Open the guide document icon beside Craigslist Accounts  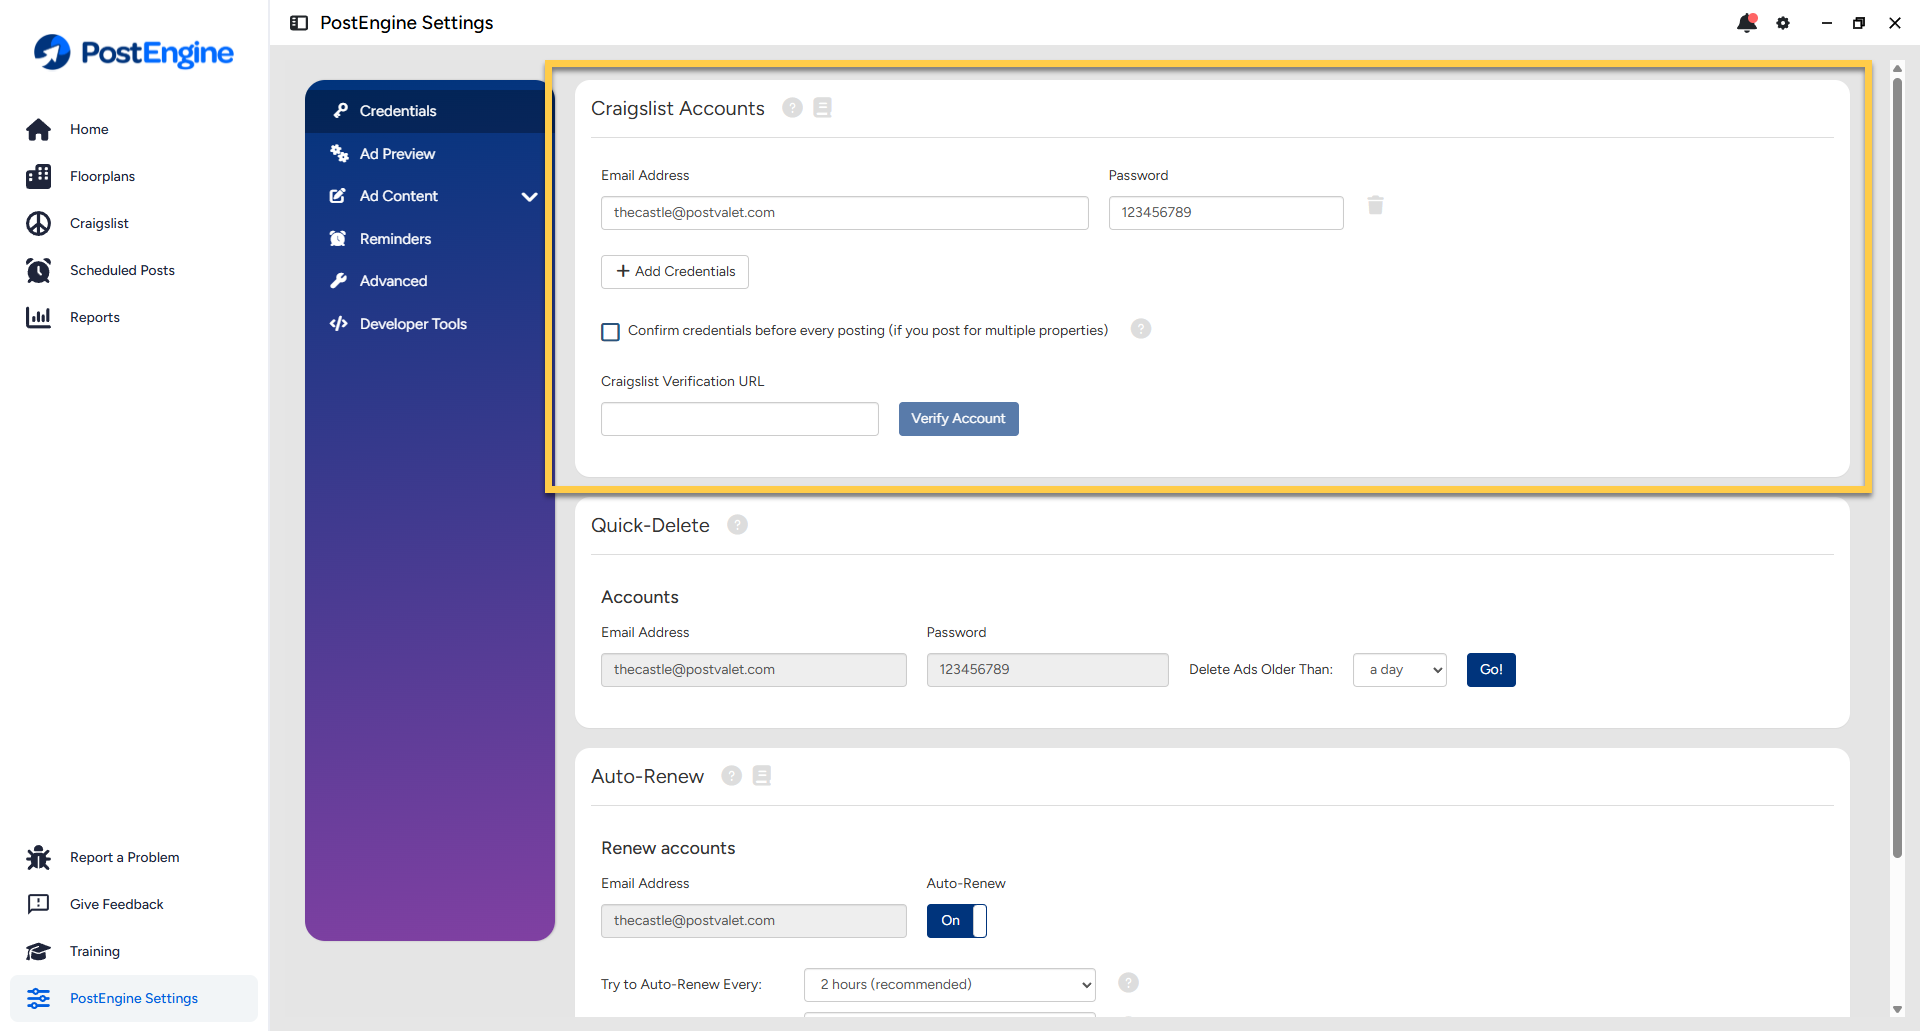click(x=822, y=108)
